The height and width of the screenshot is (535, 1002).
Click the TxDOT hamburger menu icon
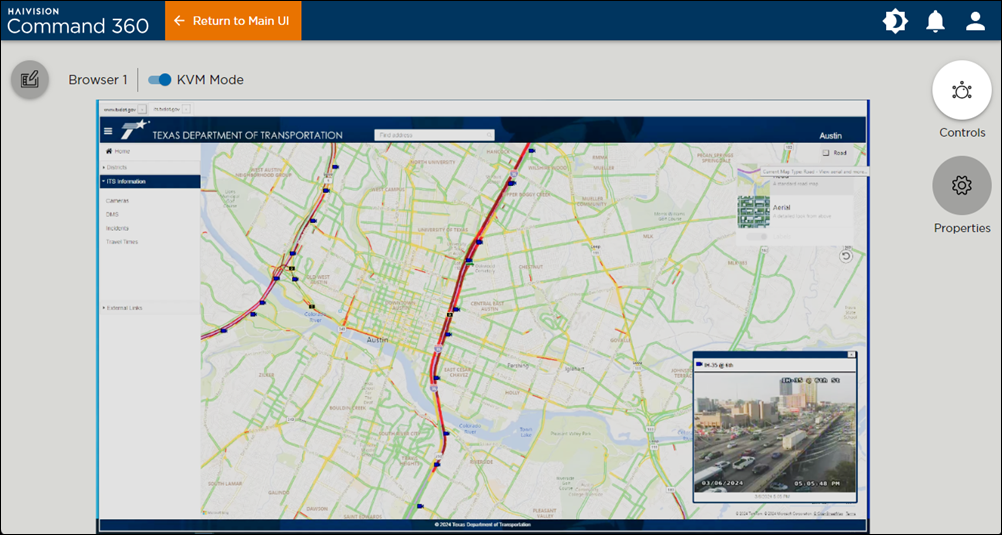pyautogui.click(x=108, y=132)
